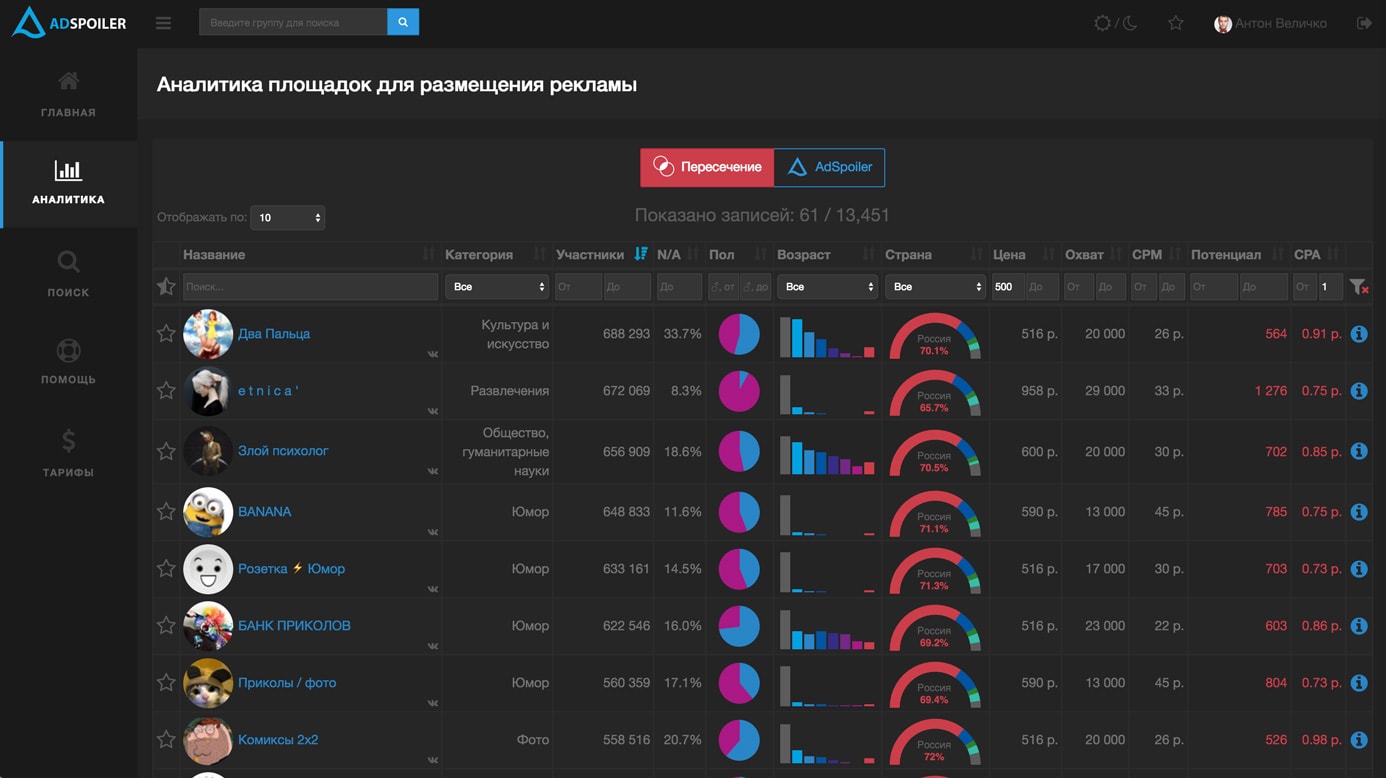1386x778 pixels.
Task: Open the Комиксы 2x2 group link
Action: [x=278, y=740]
